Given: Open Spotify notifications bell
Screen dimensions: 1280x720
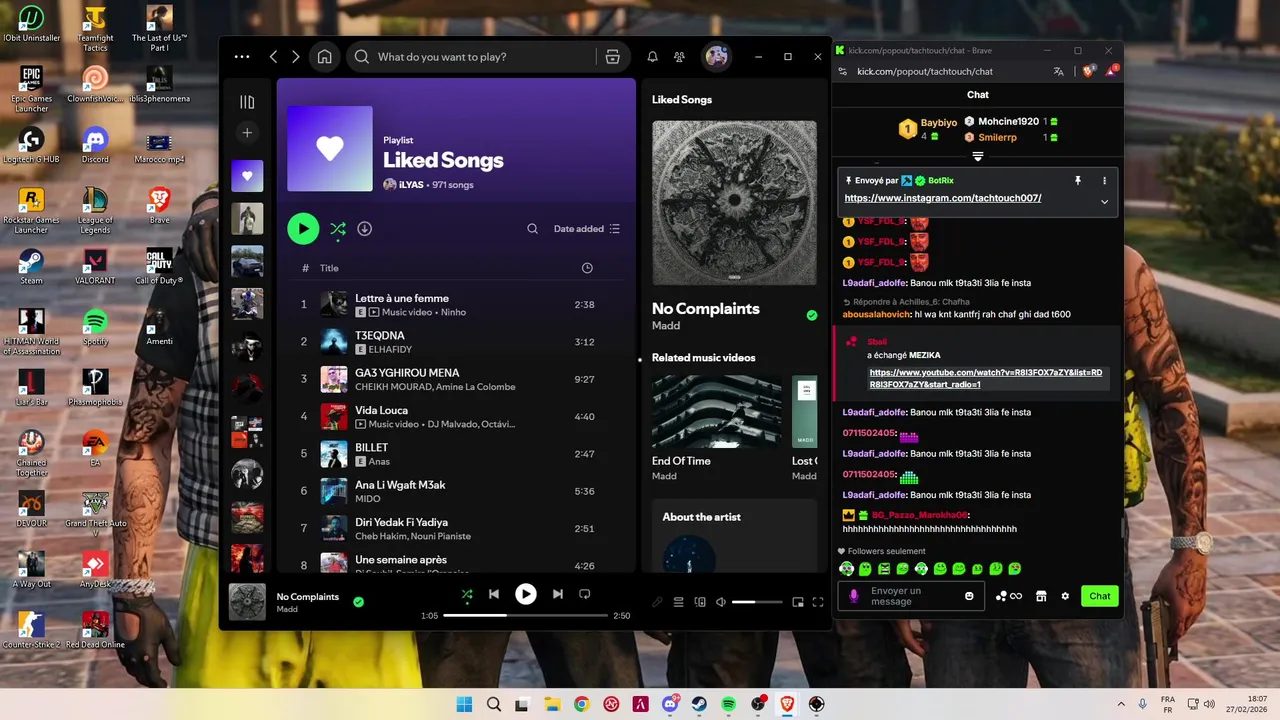Looking at the screenshot, I should tap(652, 57).
